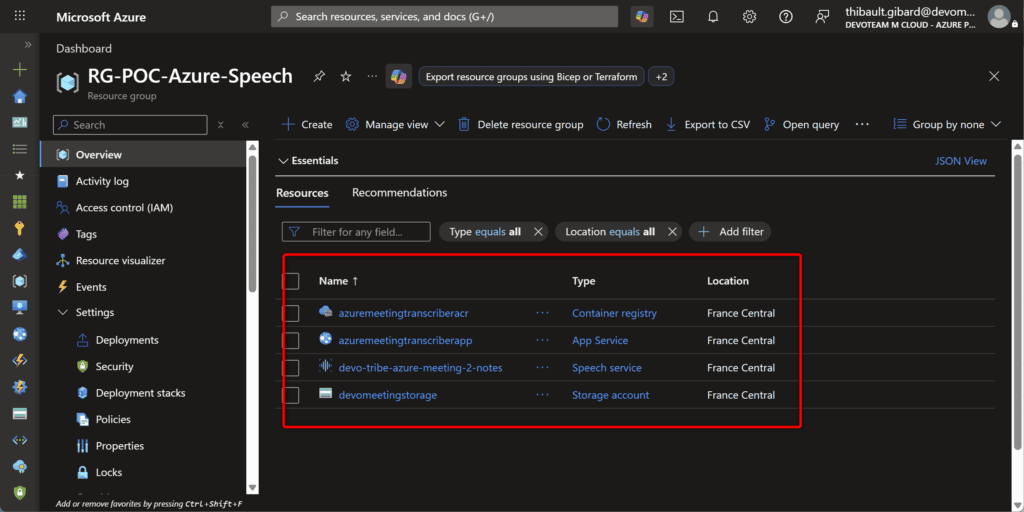Image resolution: width=1024 pixels, height=512 pixels.
Task: Expand the left rail with double chevron
Action: [x=28, y=44]
